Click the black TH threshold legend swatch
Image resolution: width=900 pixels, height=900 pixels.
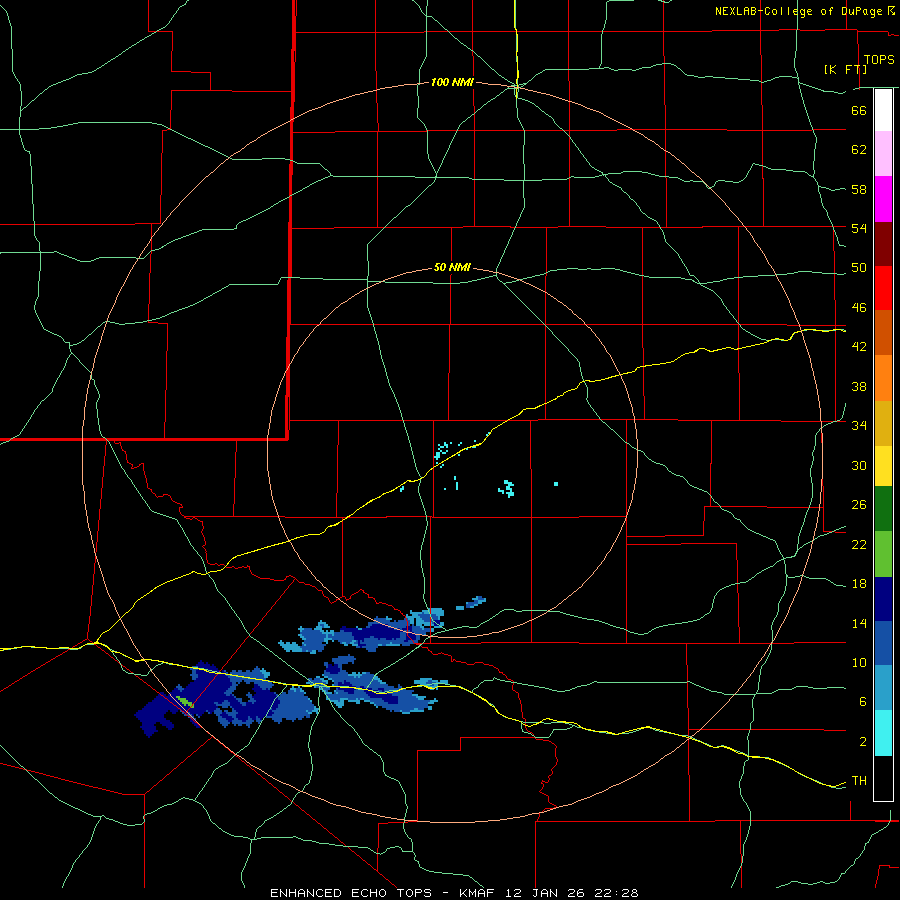pos(883,778)
